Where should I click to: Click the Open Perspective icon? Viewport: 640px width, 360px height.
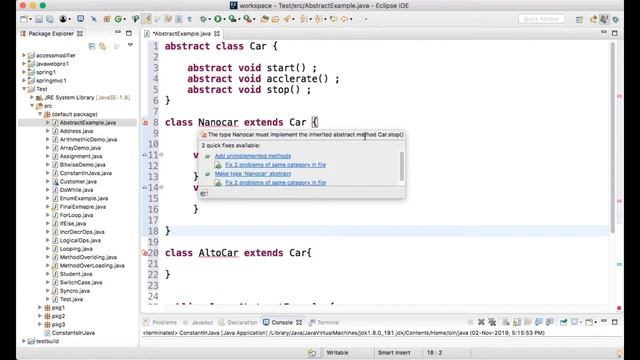(579, 19)
